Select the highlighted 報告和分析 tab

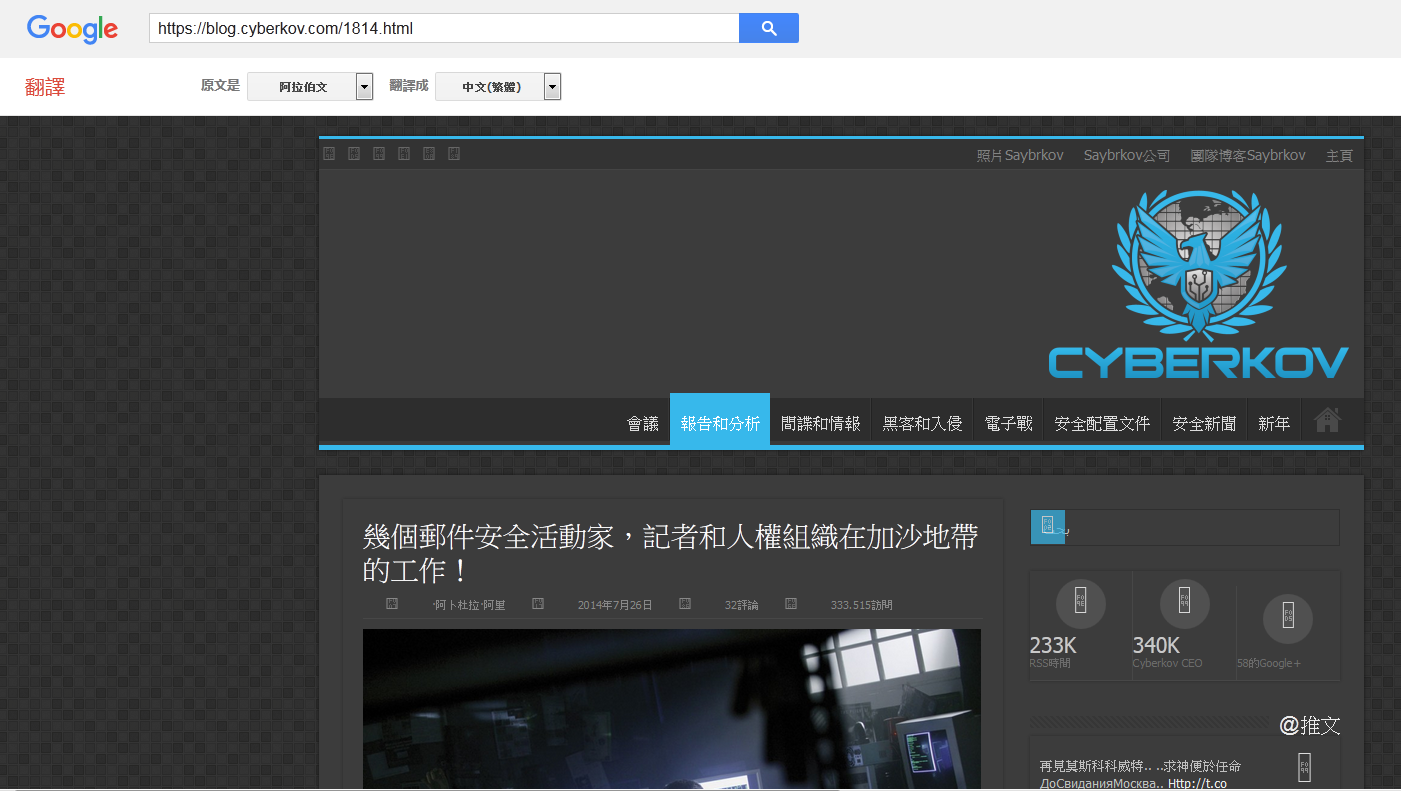coord(720,422)
